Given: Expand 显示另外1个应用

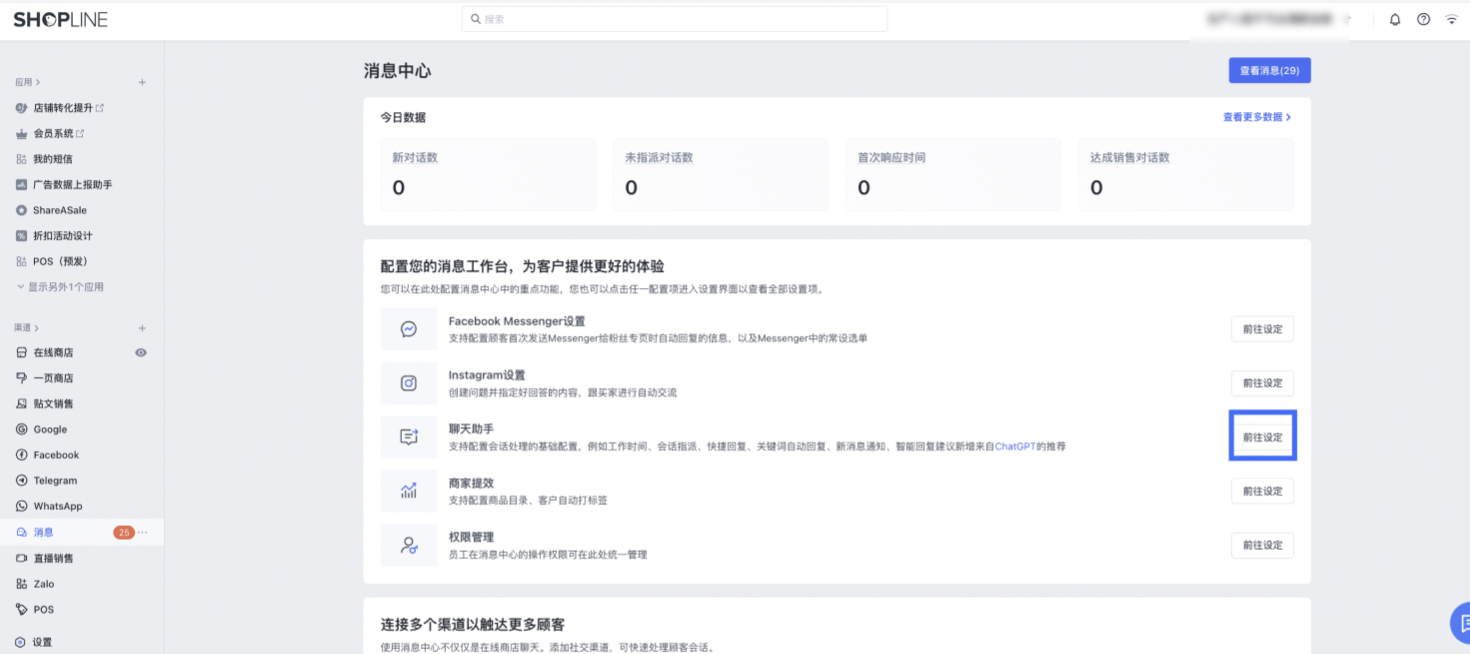Looking at the screenshot, I should tap(64, 286).
